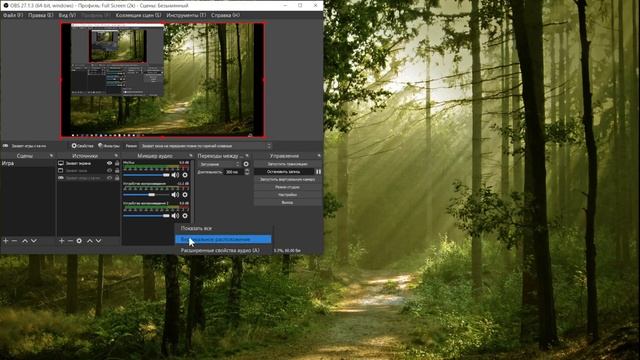The image size is (640, 360).
Task: Toggle the lock of the game capture source
Action: click(x=117, y=178)
